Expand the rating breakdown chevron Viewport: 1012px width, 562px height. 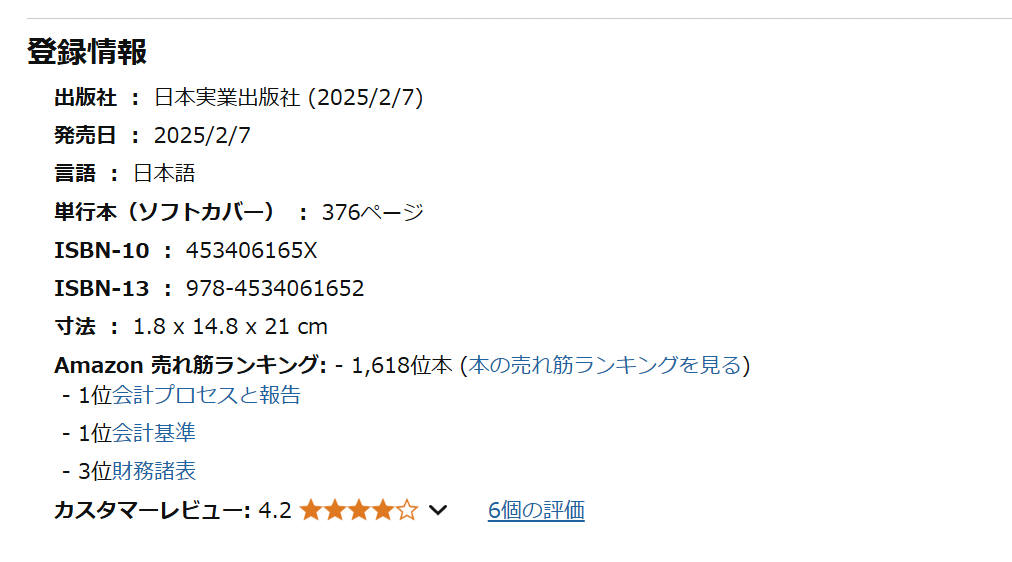click(x=437, y=511)
